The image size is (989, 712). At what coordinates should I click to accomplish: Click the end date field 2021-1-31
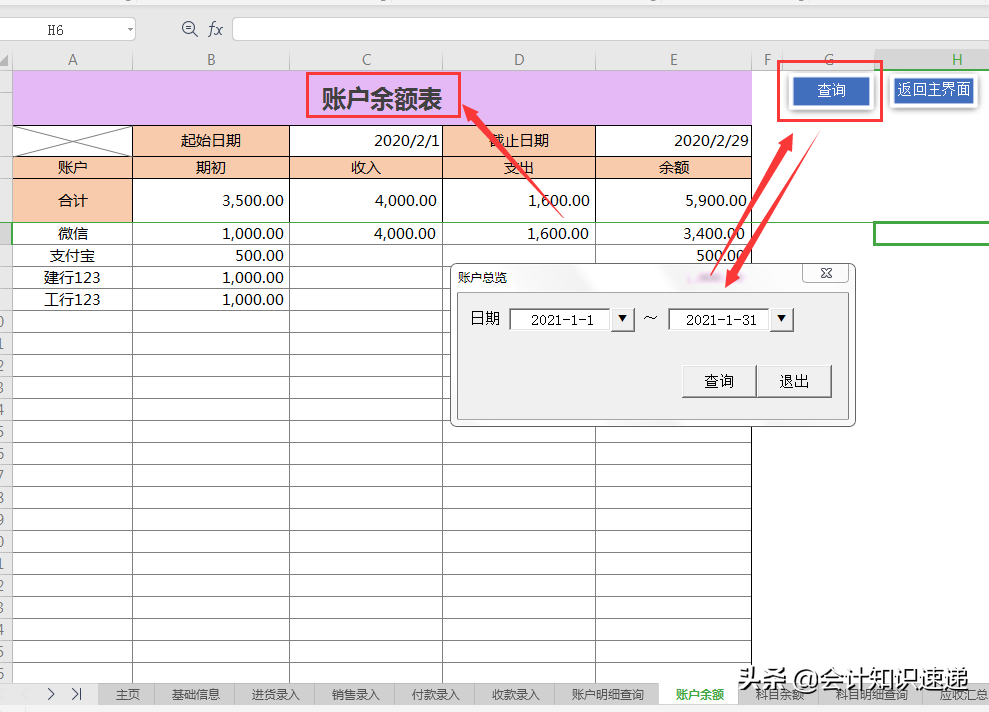[720, 320]
